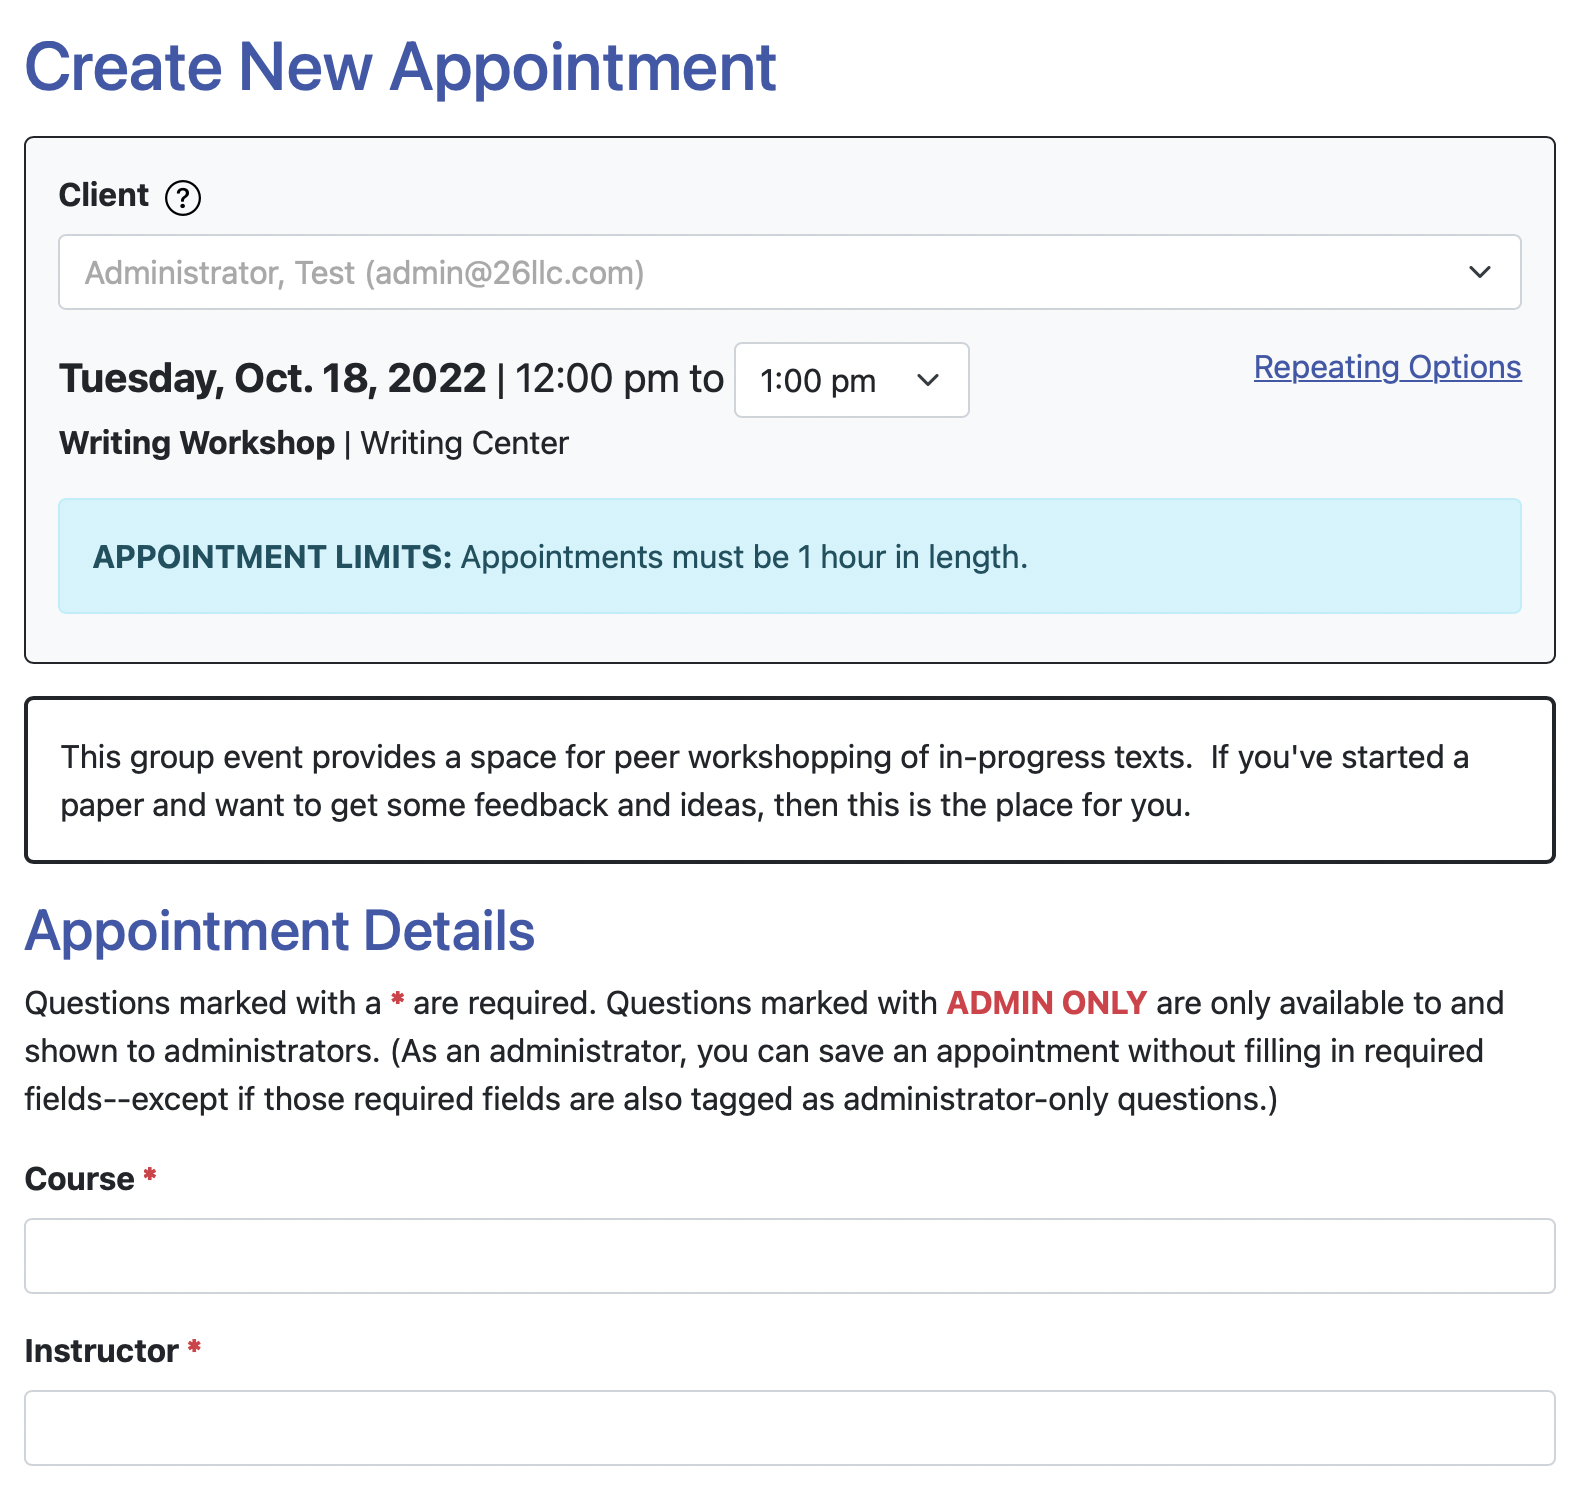This screenshot has height=1492, width=1576.
Task: Click the question mark beside Client
Action: (x=183, y=196)
